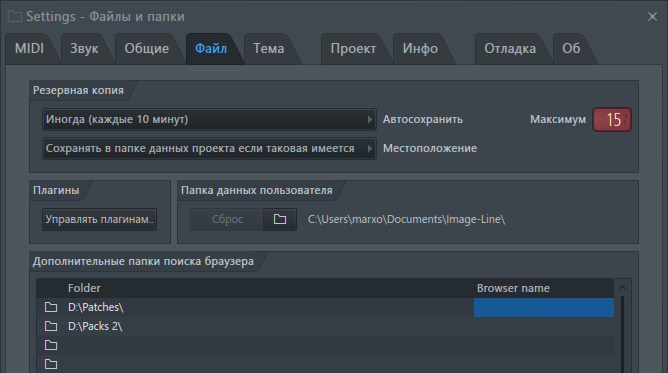Select the D:\Packs 2\ folder entry
Viewport: 668px width, 373px height.
(95, 326)
